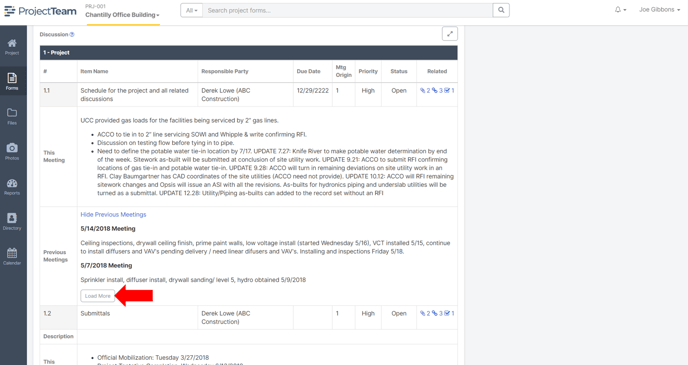Open the Reports sidebar icon

click(12, 186)
